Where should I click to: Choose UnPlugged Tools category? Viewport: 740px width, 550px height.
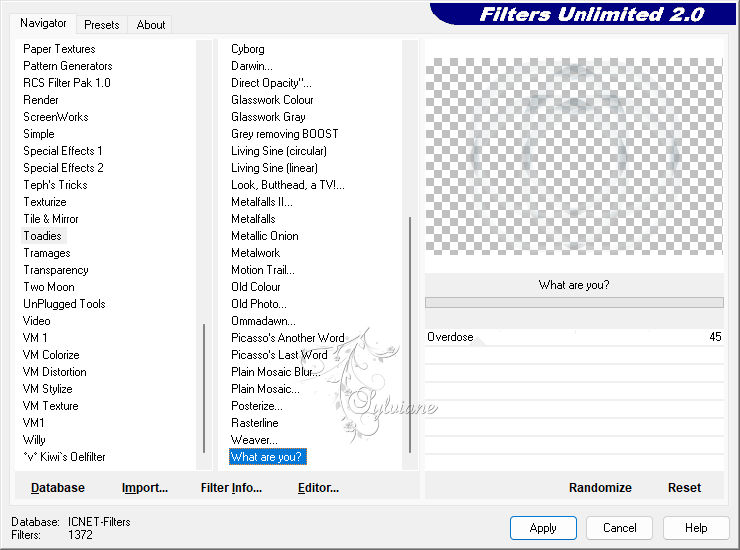click(64, 304)
